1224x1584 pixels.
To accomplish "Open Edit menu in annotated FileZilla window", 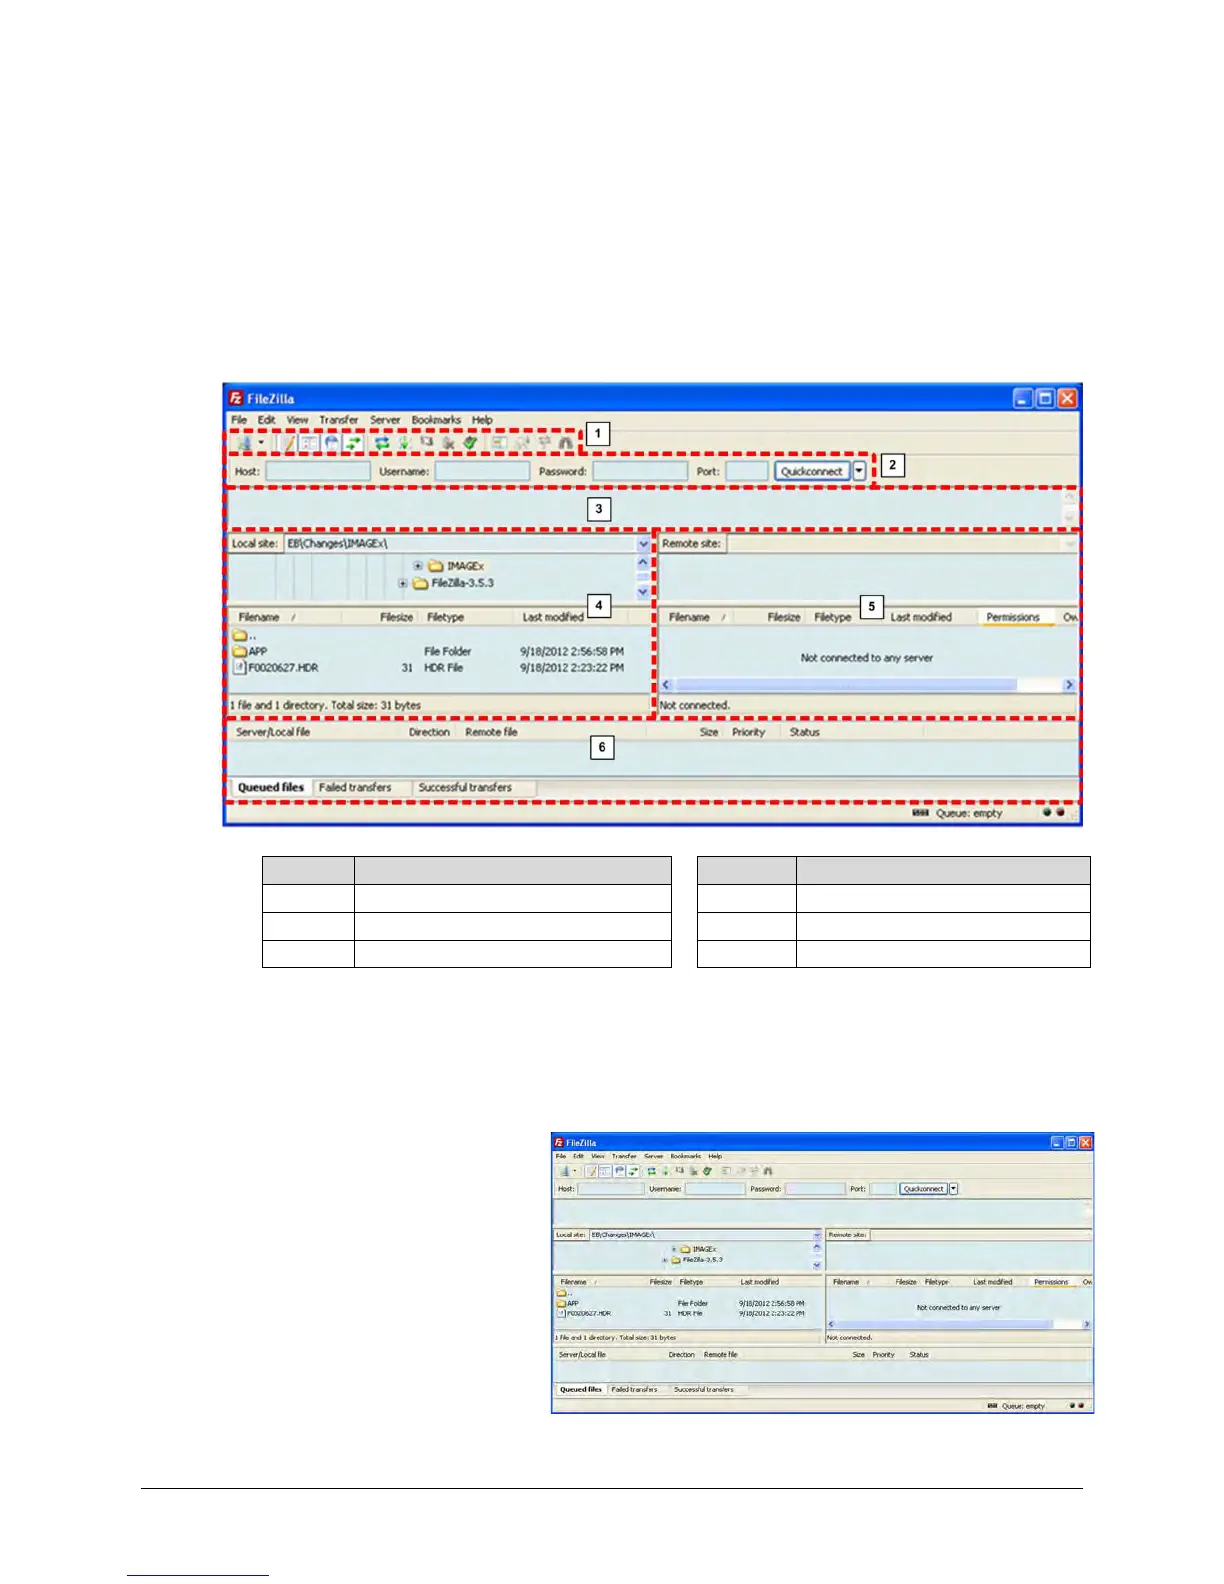I will (x=266, y=420).
